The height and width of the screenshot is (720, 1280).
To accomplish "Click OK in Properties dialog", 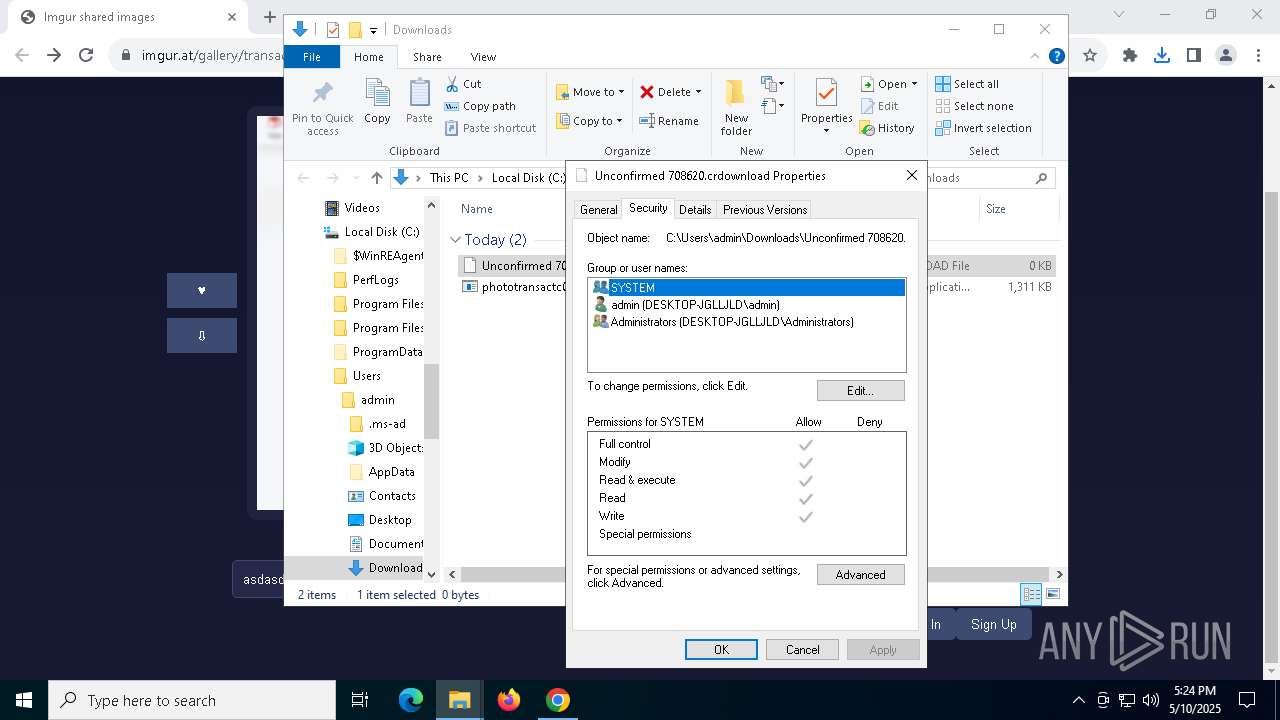I will click(721, 650).
